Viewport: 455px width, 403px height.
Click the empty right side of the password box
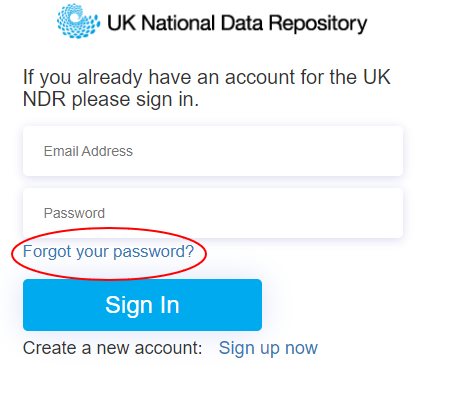click(x=300, y=213)
